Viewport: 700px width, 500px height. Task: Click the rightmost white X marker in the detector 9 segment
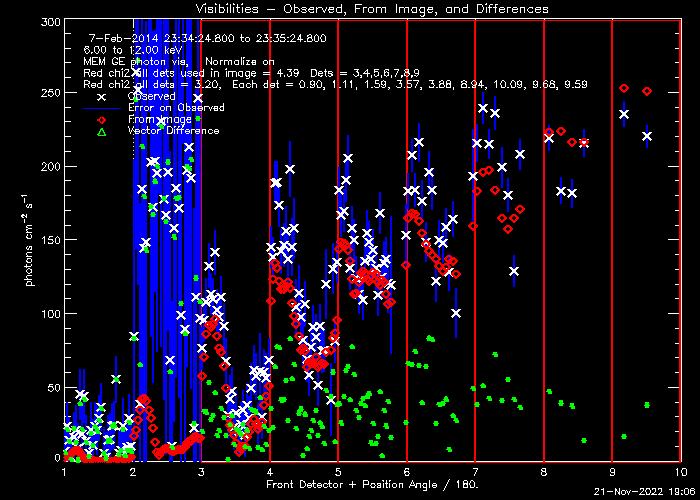(647, 137)
